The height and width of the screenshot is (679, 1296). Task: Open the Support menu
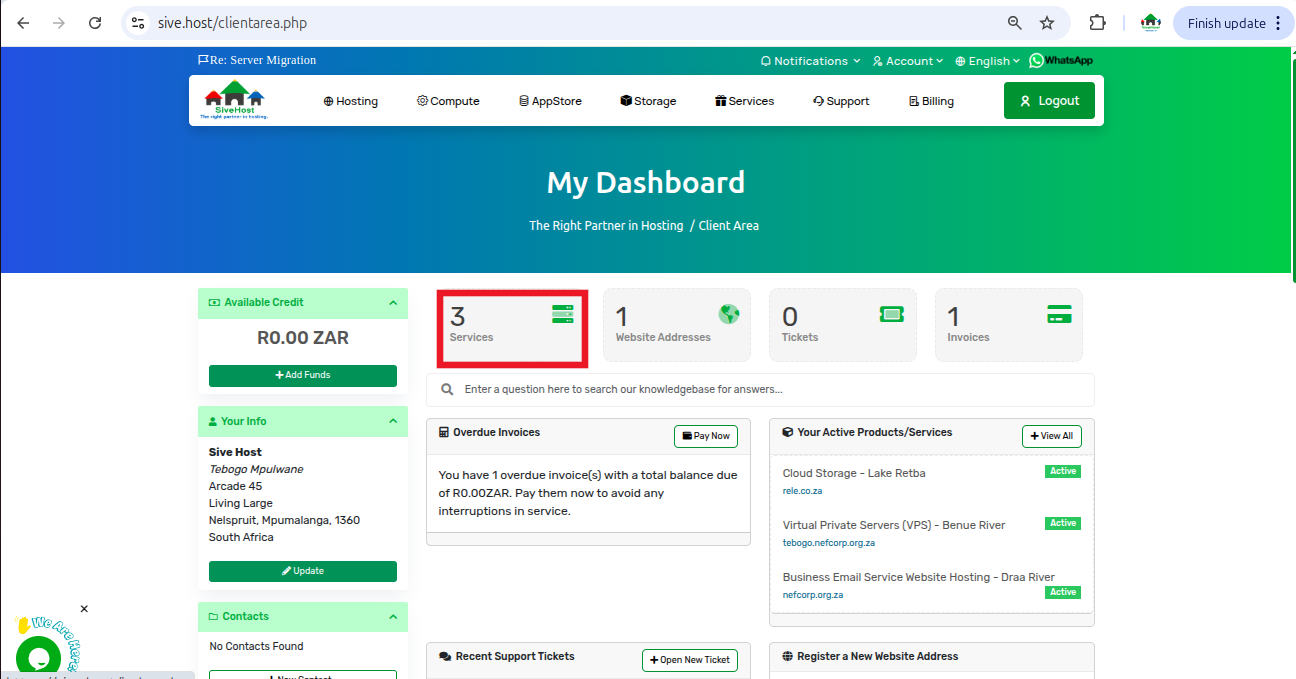pos(841,101)
